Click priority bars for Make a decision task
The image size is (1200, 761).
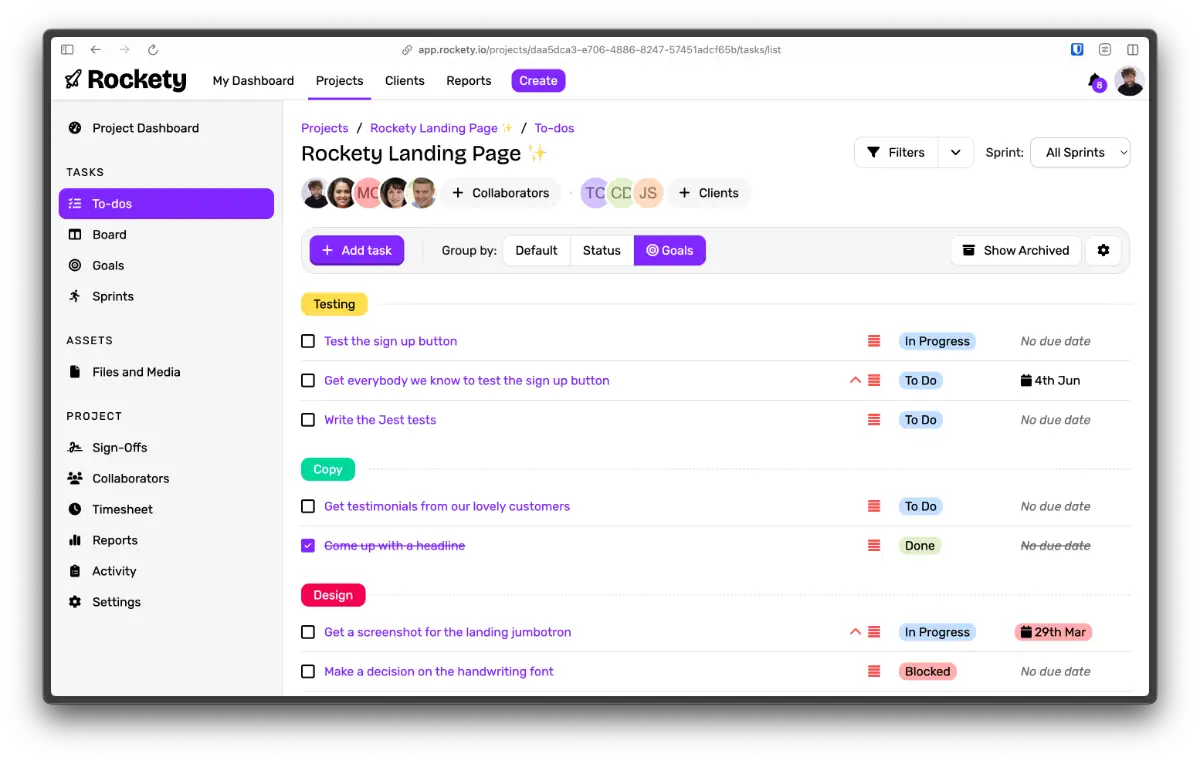[874, 672]
